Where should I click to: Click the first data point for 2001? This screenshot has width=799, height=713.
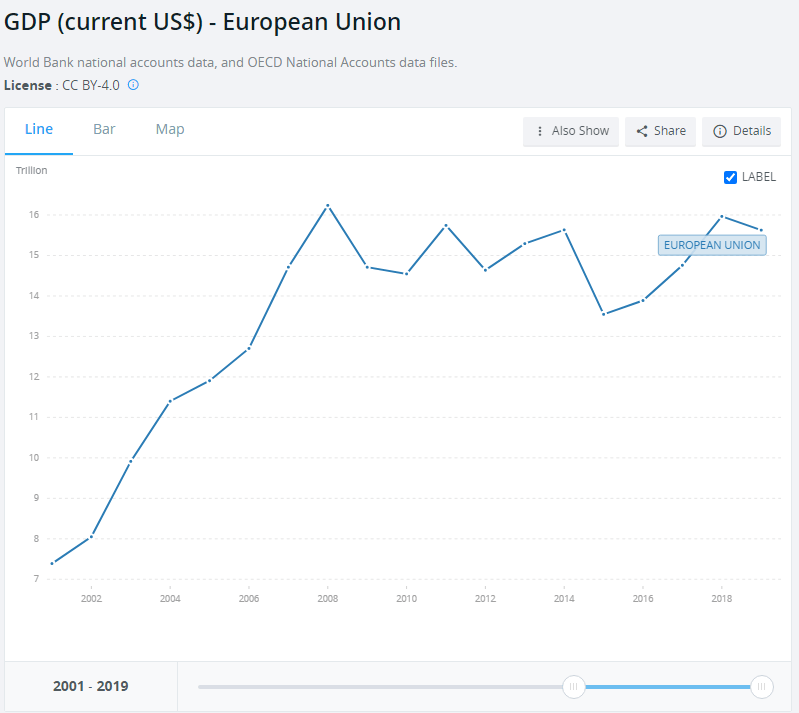[x=52, y=563]
